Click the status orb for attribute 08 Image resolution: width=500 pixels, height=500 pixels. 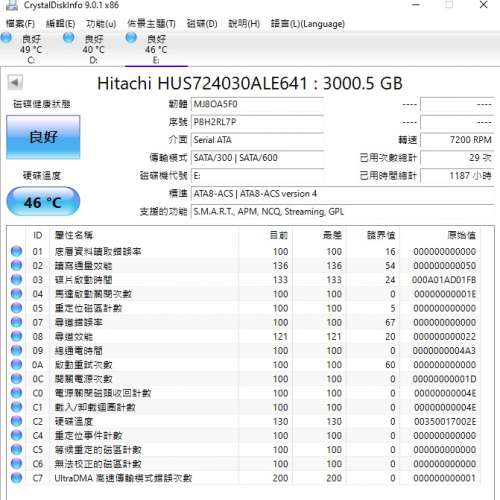tap(16, 336)
